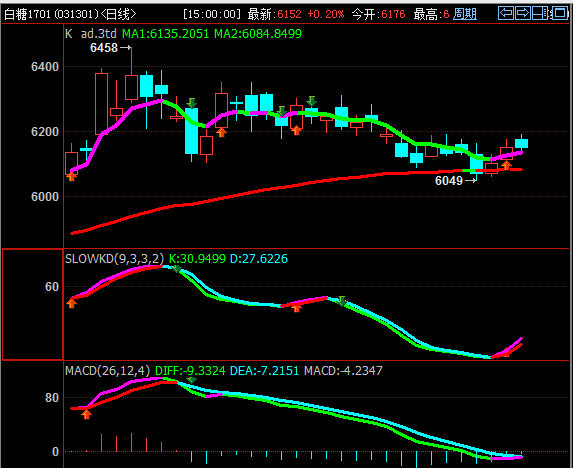The width and height of the screenshot is (573, 468).
Task: Click the 6200 price axis label
Action: click(x=45, y=132)
